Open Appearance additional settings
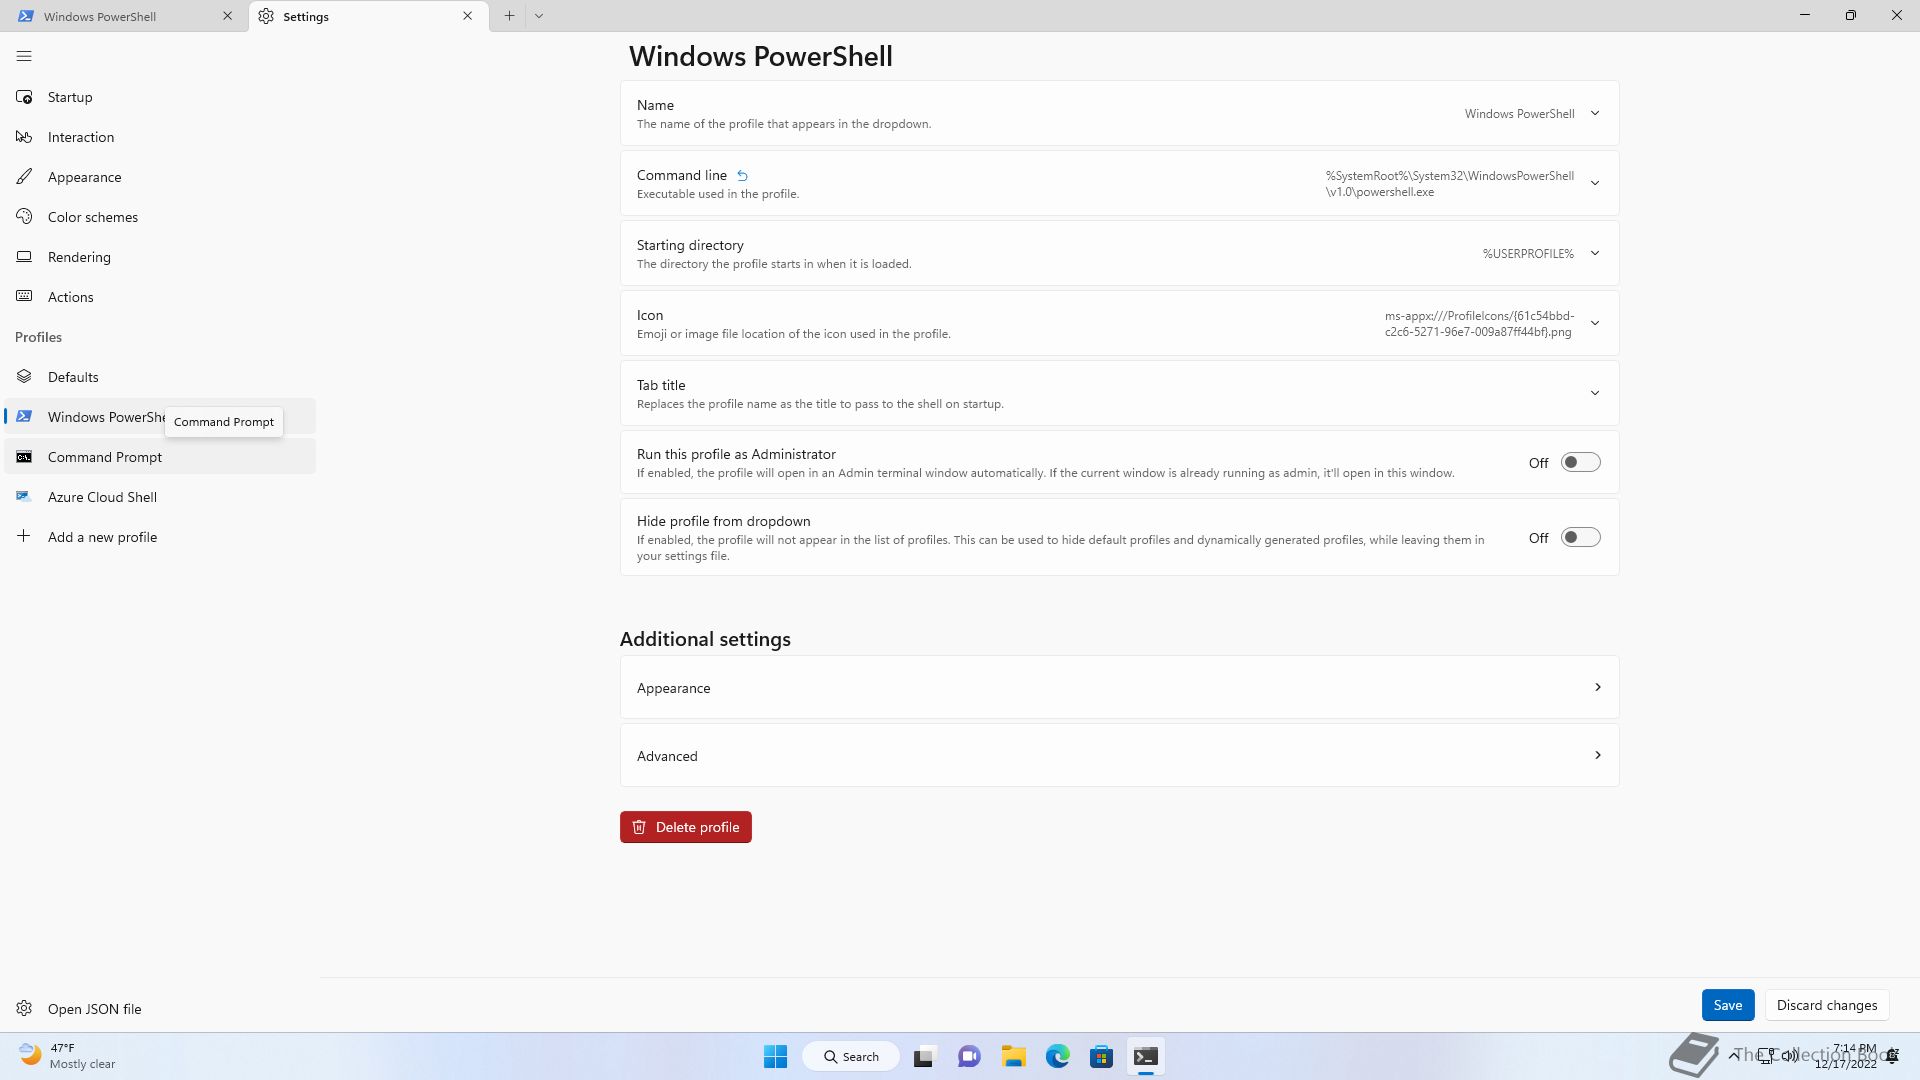The height and width of the screenshot is (1080, 1920). click(1119, 687)
